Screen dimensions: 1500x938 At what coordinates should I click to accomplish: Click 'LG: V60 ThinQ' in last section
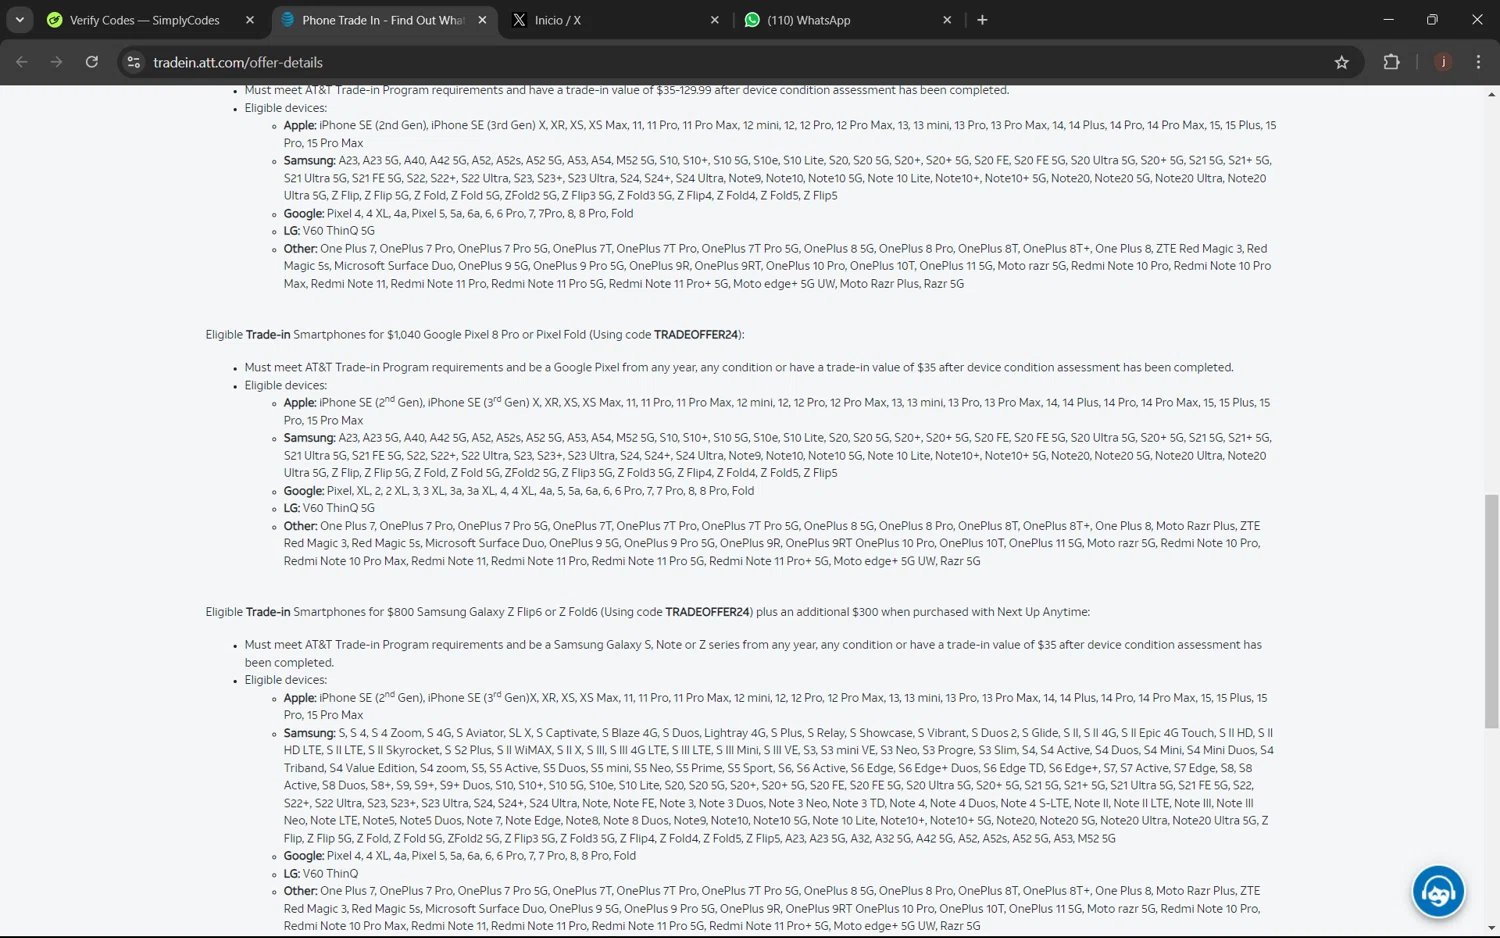point(320,874)
